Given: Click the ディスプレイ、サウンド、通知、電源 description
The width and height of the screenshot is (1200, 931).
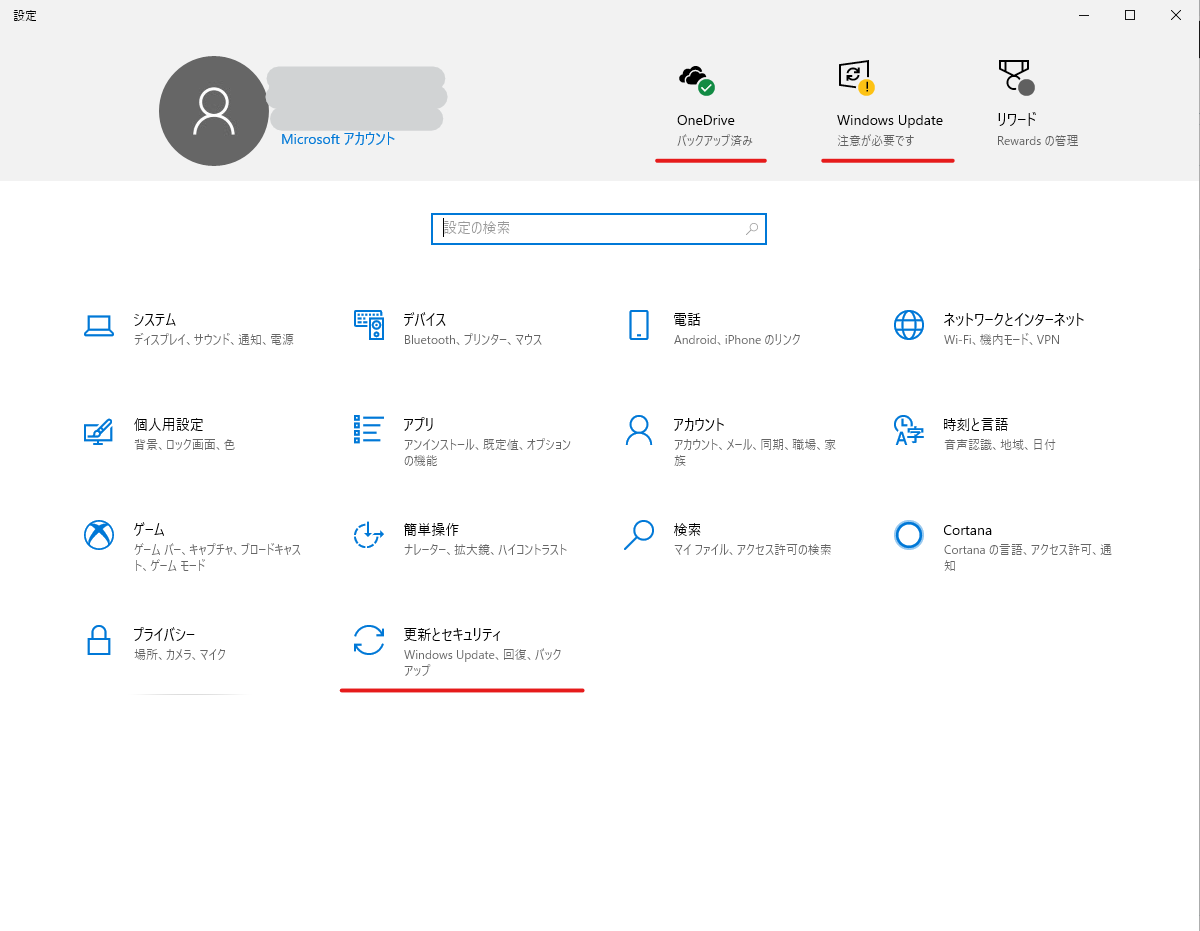Looking at the screenshot, I should click(214, 340).
